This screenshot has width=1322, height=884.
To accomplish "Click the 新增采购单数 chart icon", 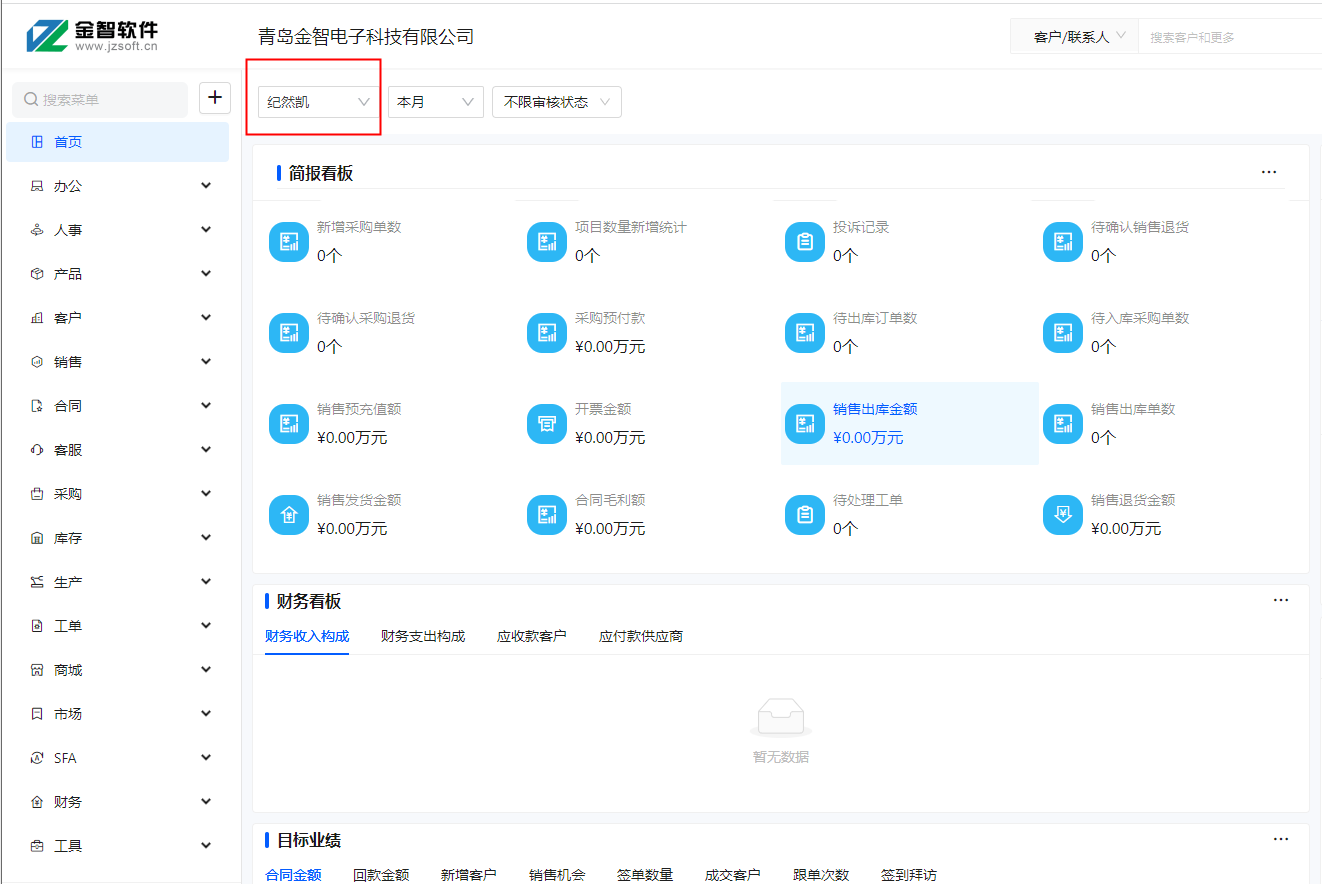I will (288, 242).
